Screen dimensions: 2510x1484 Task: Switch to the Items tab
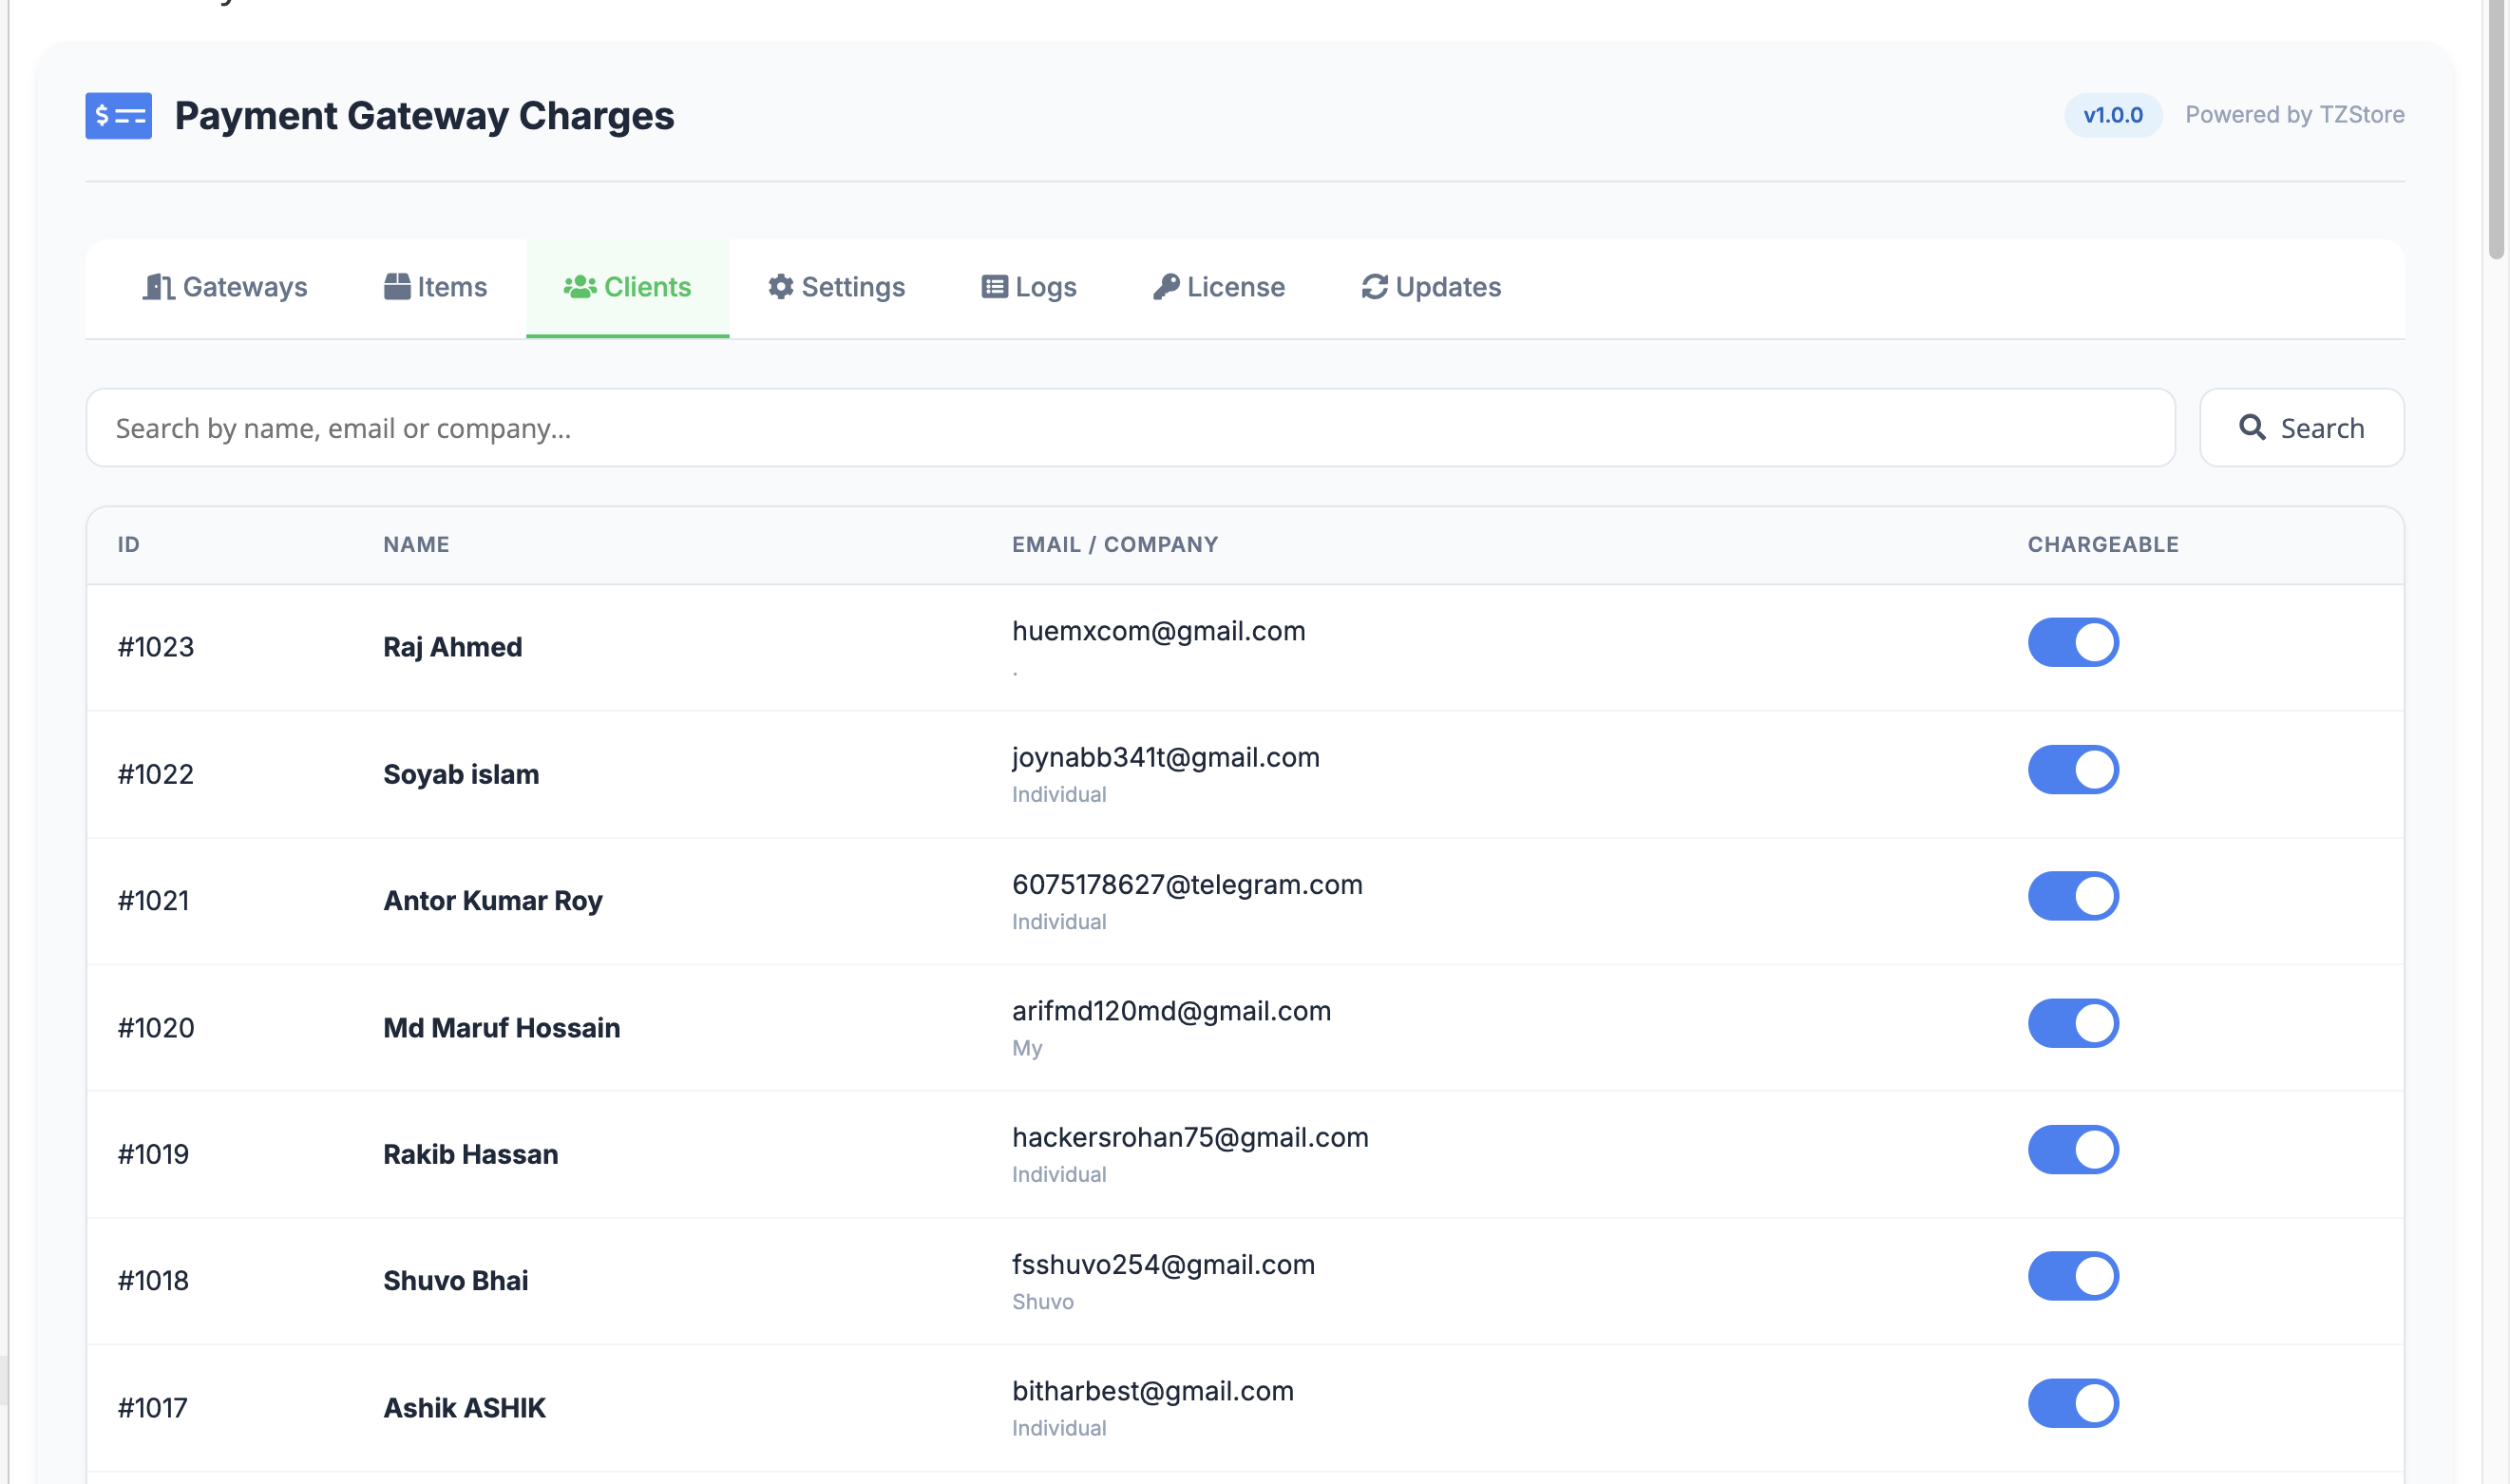[x=436, y=287]
